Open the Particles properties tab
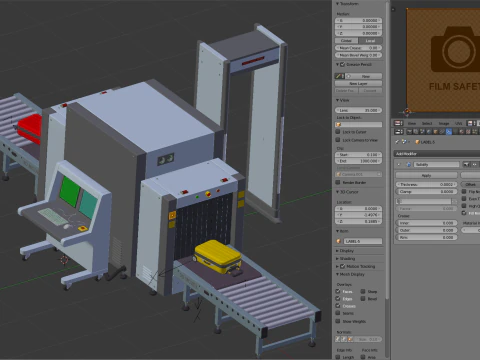480x360 pixels. tap(475, 131)
